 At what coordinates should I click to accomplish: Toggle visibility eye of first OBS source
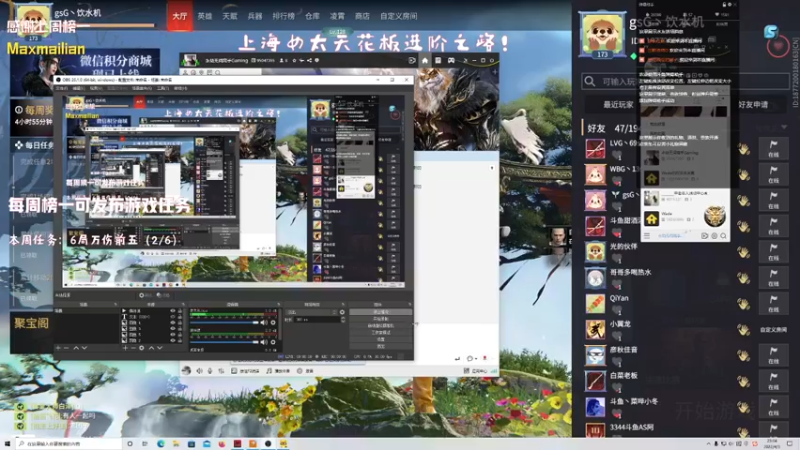click(172, 311)
